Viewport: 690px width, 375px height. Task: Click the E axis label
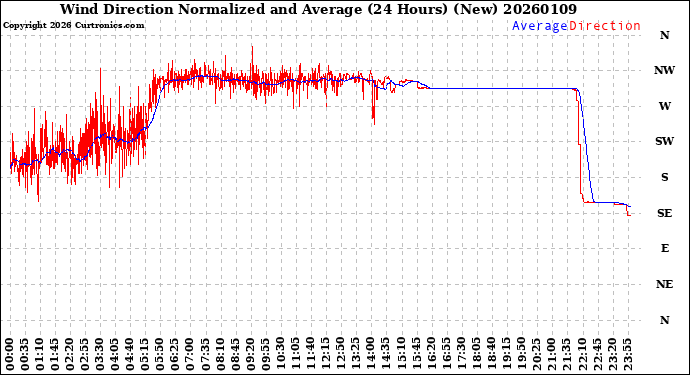click(x=665, y=249)
